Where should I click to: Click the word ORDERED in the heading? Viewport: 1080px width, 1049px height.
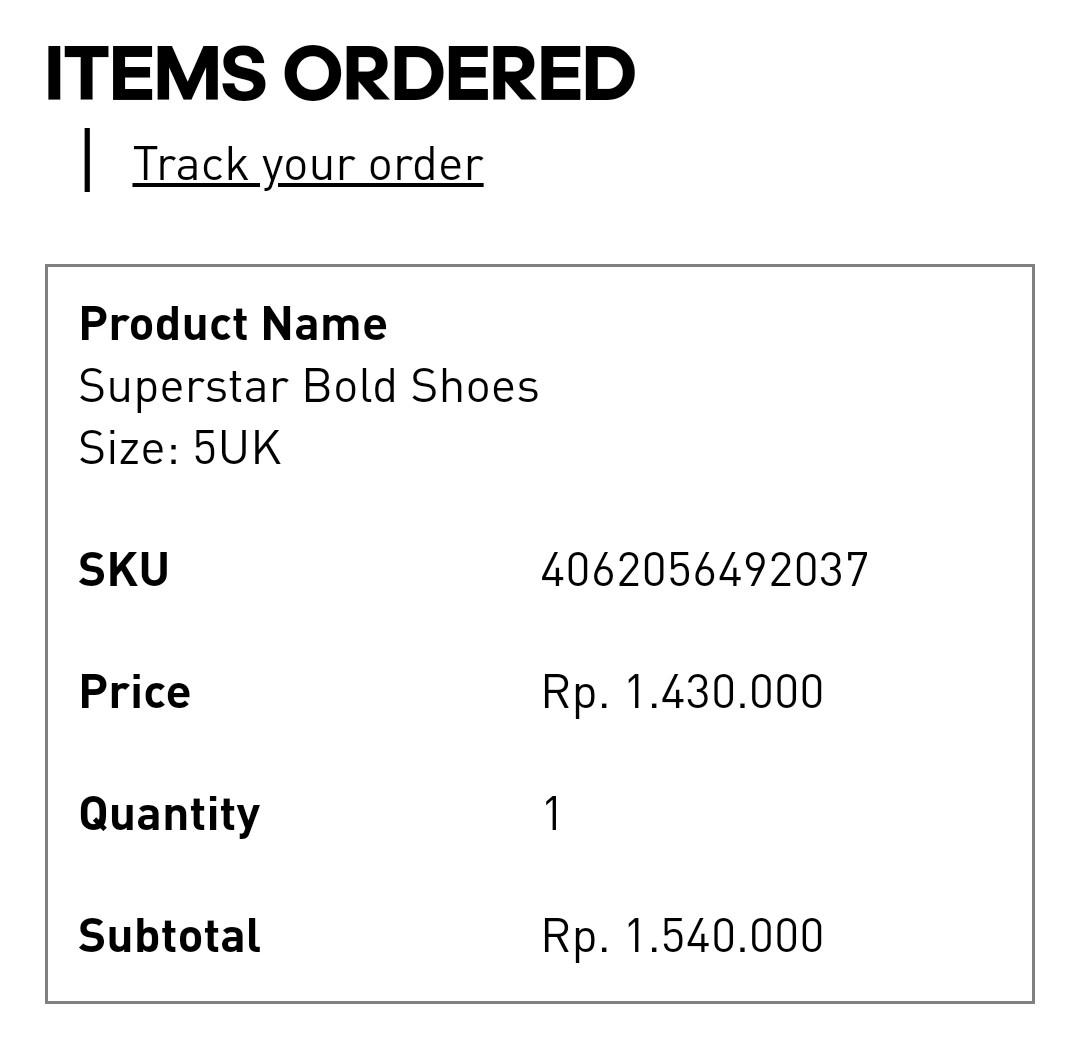[459, 75]
